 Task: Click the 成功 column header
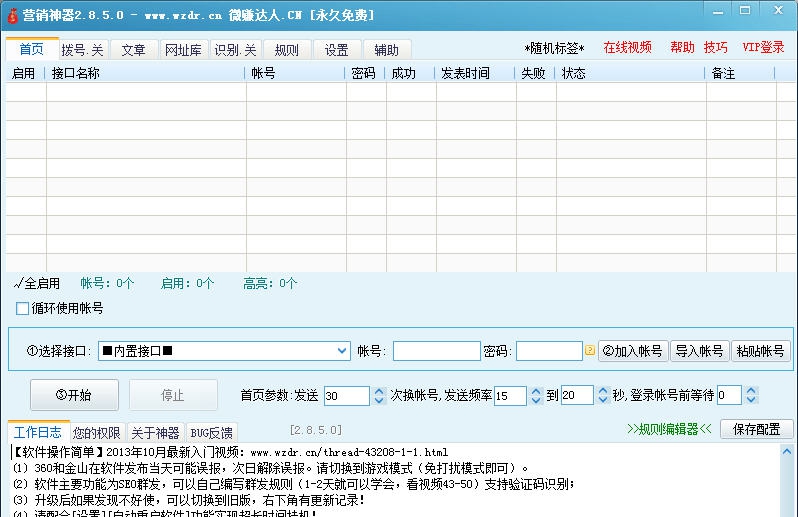tap(411, 73)
